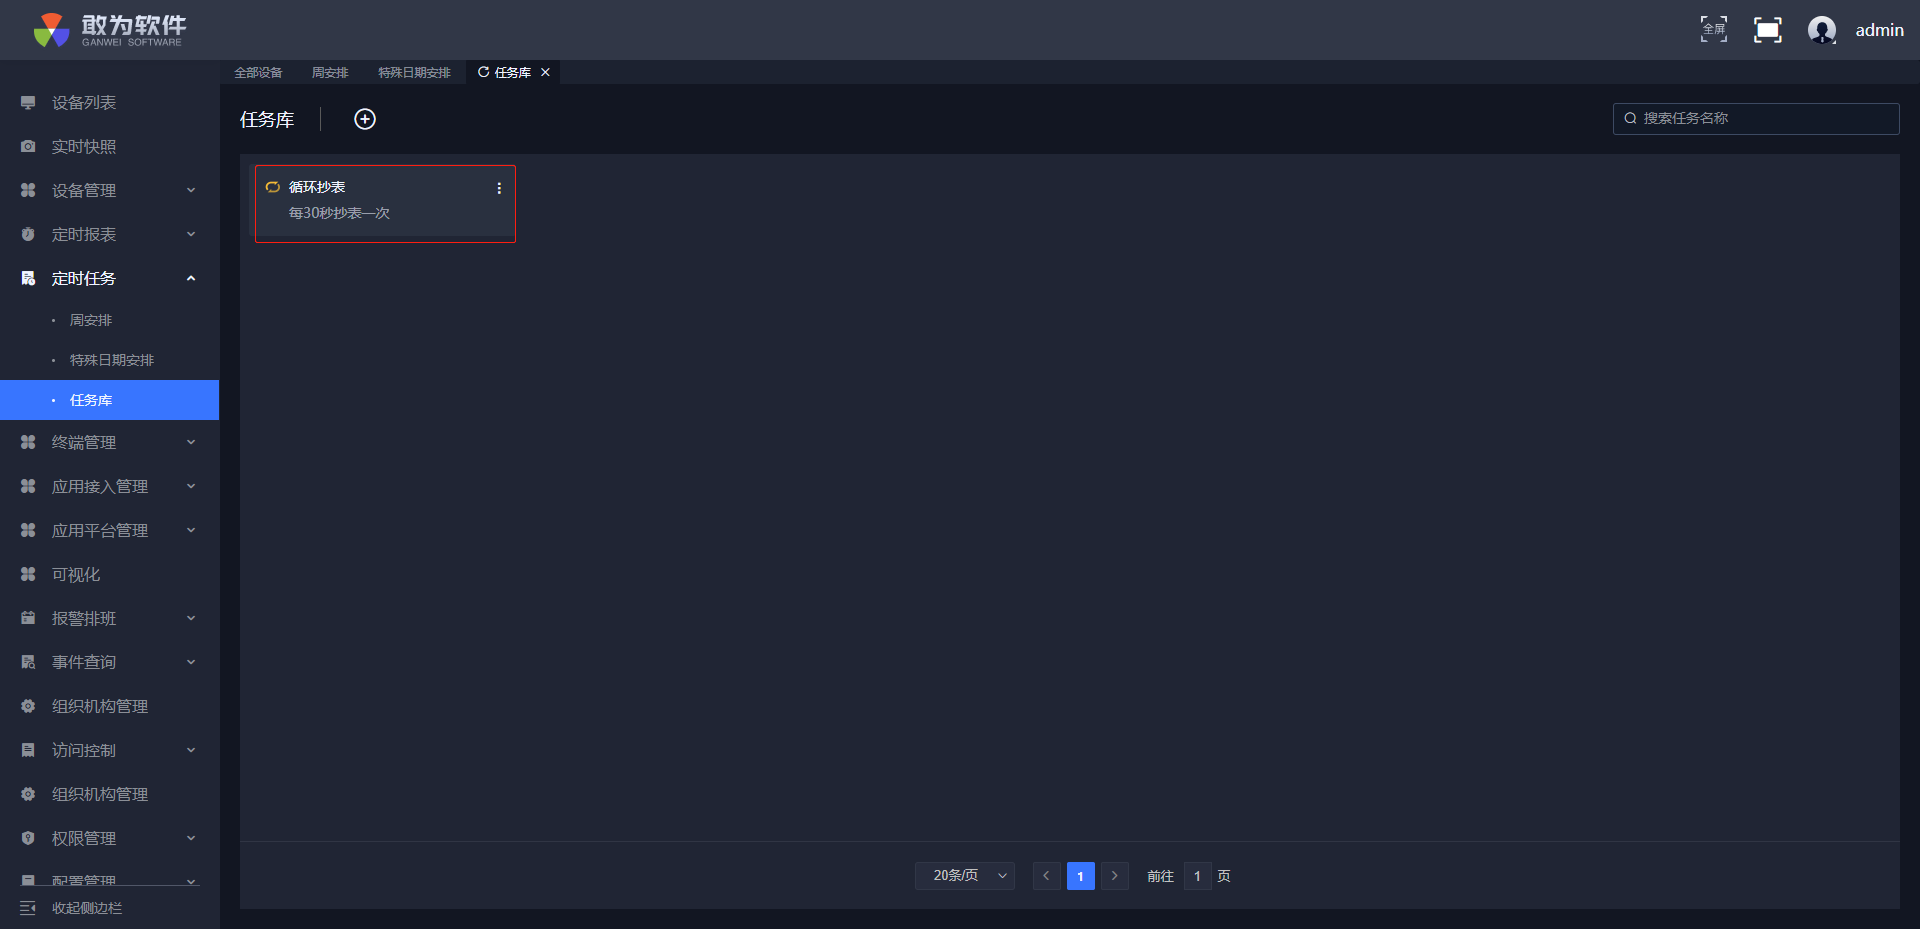Open 特殊日期安排 in the sidebar submenu
Image resolution: width=1920 pixels, height=929 pixels.
[x=110, y=360]
